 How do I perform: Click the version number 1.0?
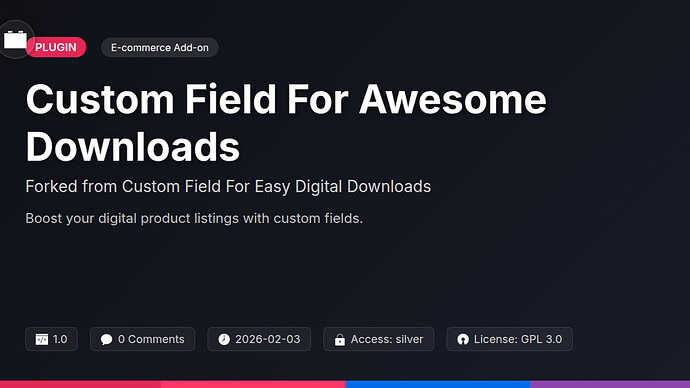point(60,339)
